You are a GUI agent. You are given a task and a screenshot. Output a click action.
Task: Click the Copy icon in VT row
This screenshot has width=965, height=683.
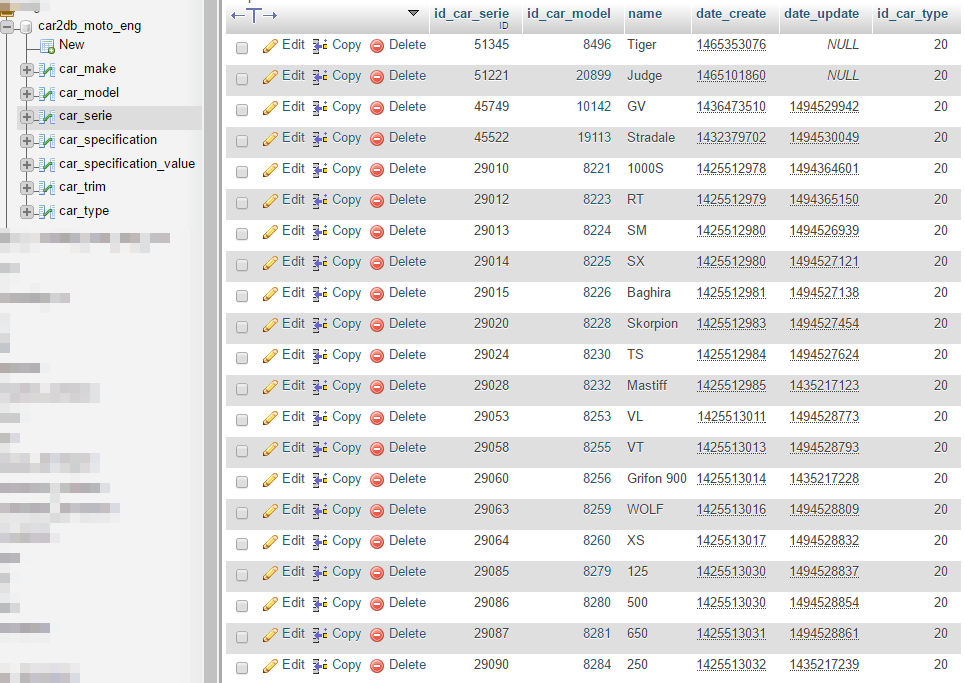click(319, 448)
